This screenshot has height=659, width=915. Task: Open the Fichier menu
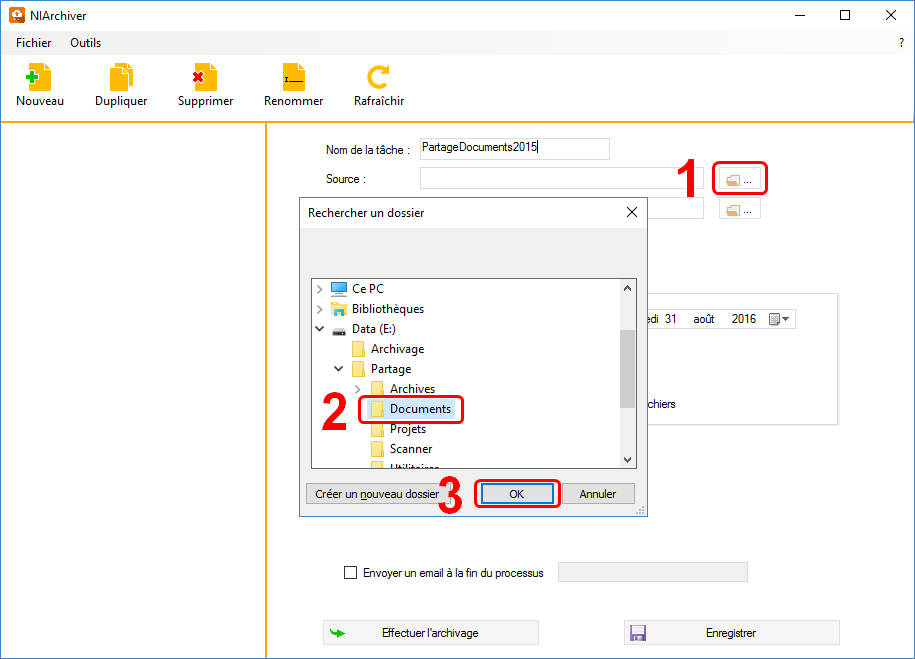tap(34, 43)
